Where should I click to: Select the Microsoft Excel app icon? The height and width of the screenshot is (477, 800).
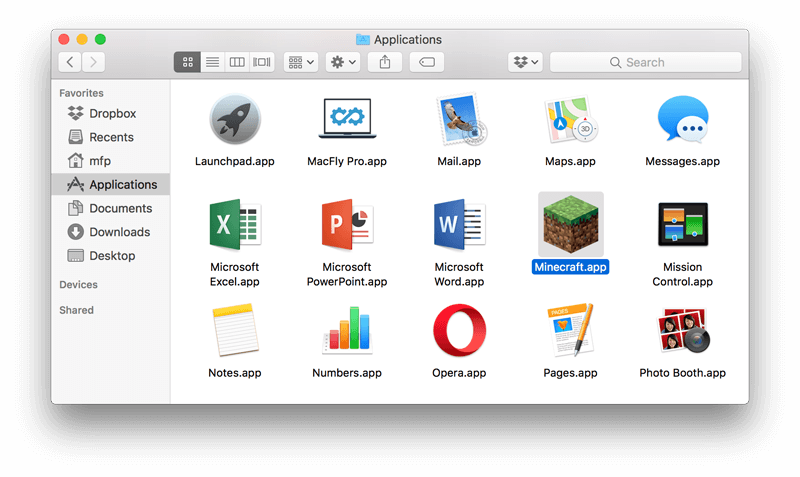coord(235,228)
